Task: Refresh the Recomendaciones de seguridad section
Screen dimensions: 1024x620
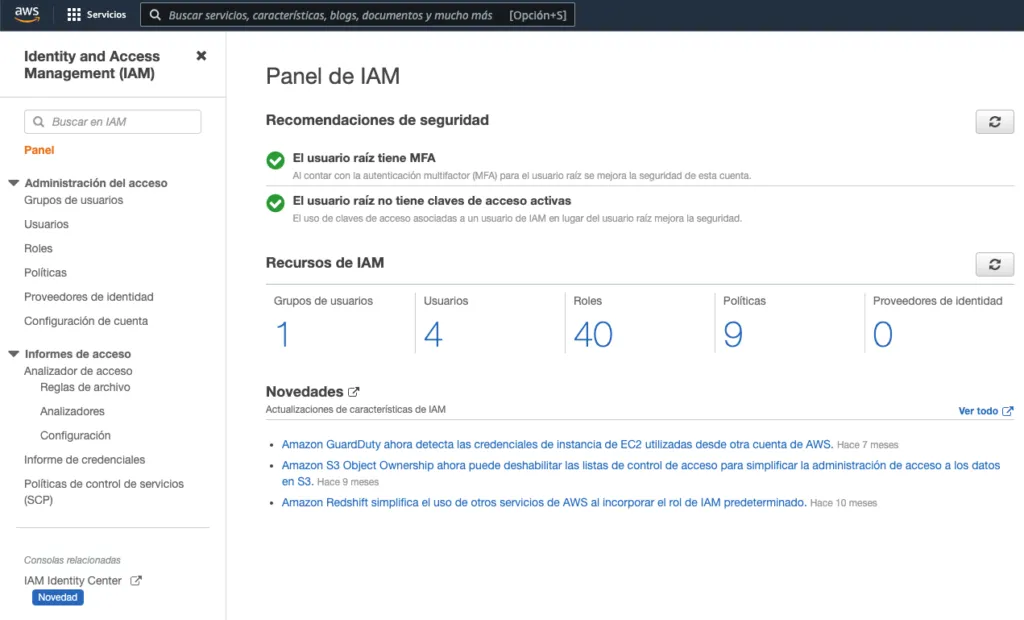Action: pyautogui.click(x=995, y=122)
